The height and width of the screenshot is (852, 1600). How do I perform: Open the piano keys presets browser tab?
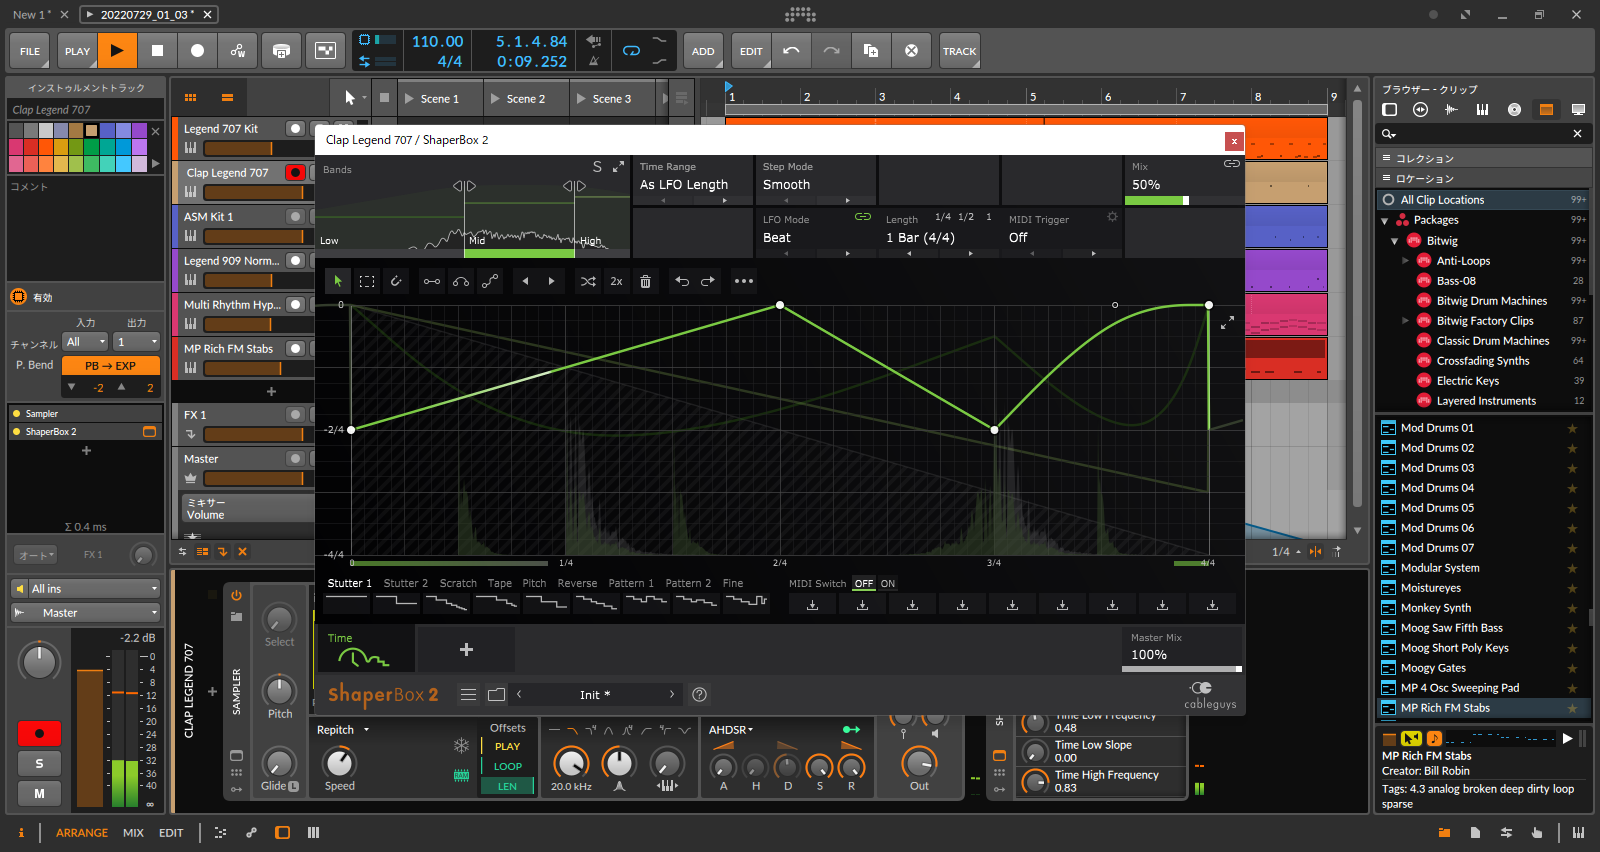1483,109
